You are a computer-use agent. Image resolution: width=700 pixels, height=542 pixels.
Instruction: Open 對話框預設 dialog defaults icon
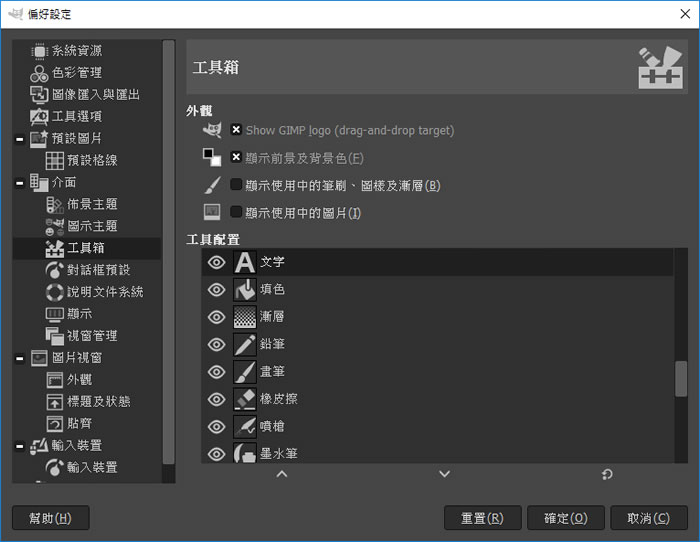[55, 270]
